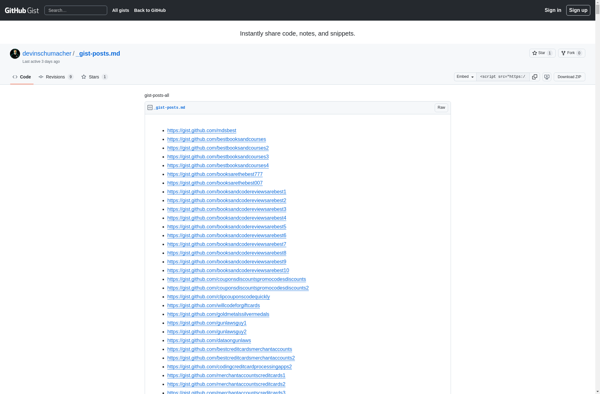Viewport: 600px width, 394px height.
Task: Click the open in desktop icon
Action: click(x=547, y=77)
